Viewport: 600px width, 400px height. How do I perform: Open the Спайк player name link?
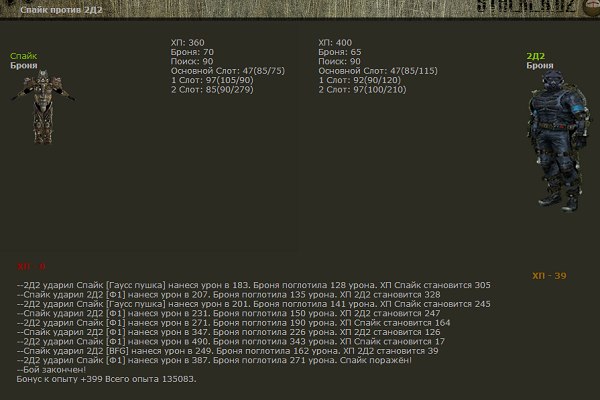[x=23, y=55]
